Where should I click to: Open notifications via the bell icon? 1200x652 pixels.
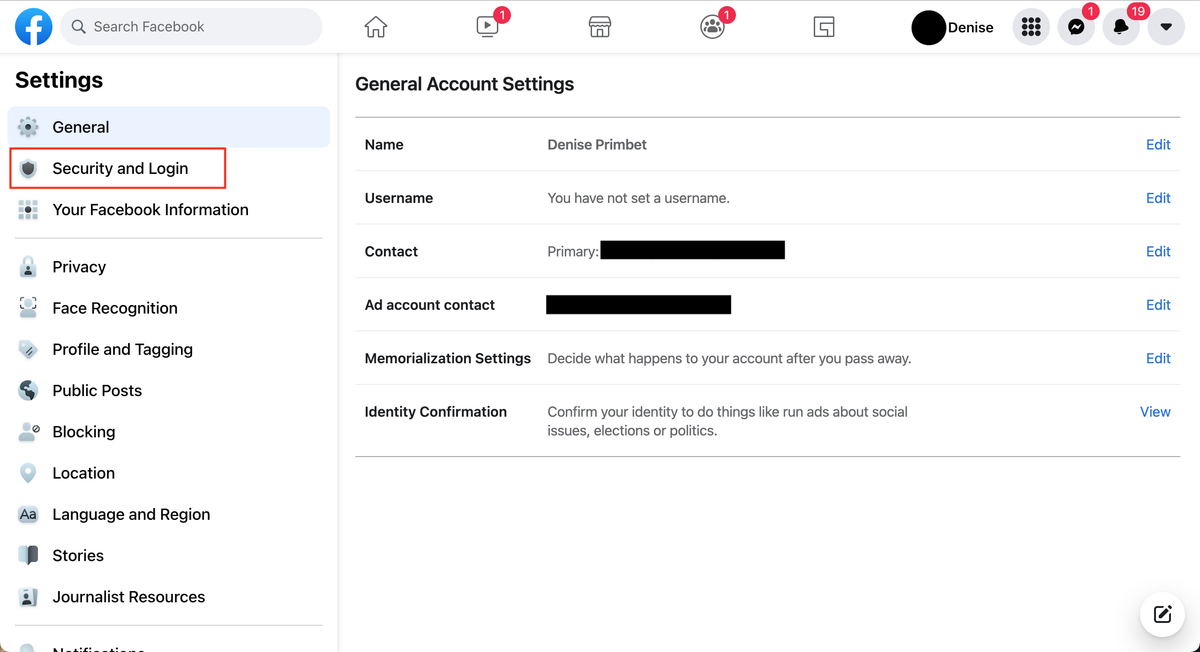coord(1120,27)
